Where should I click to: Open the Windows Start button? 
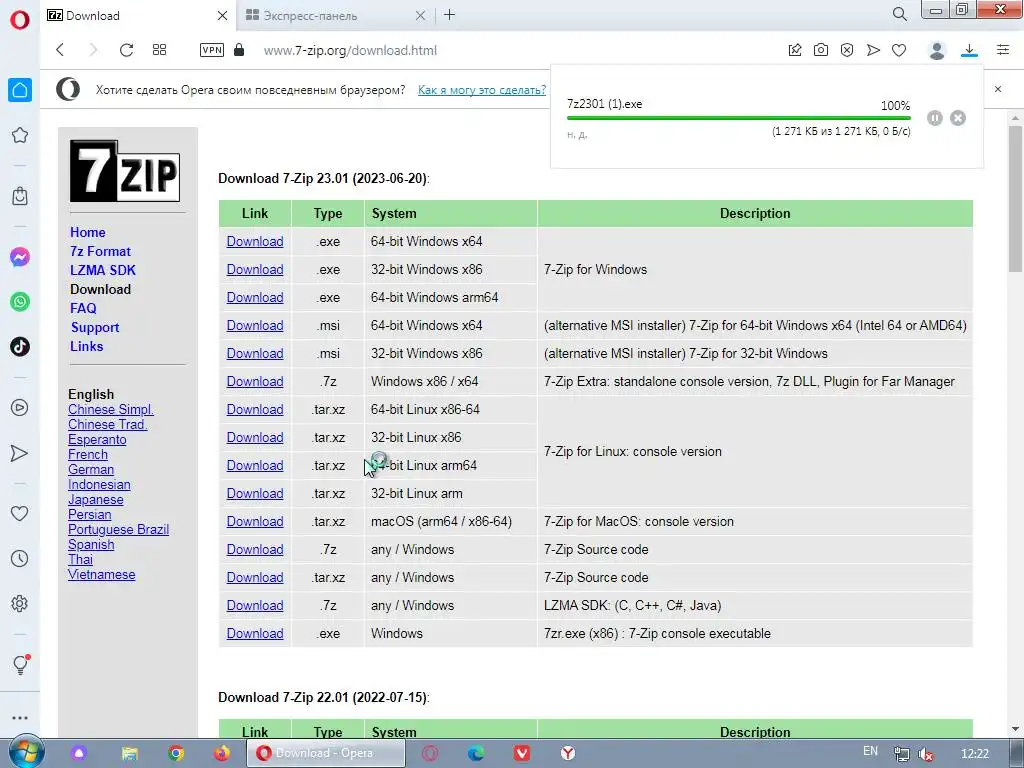pyautogui.click(x=26, y=753)
